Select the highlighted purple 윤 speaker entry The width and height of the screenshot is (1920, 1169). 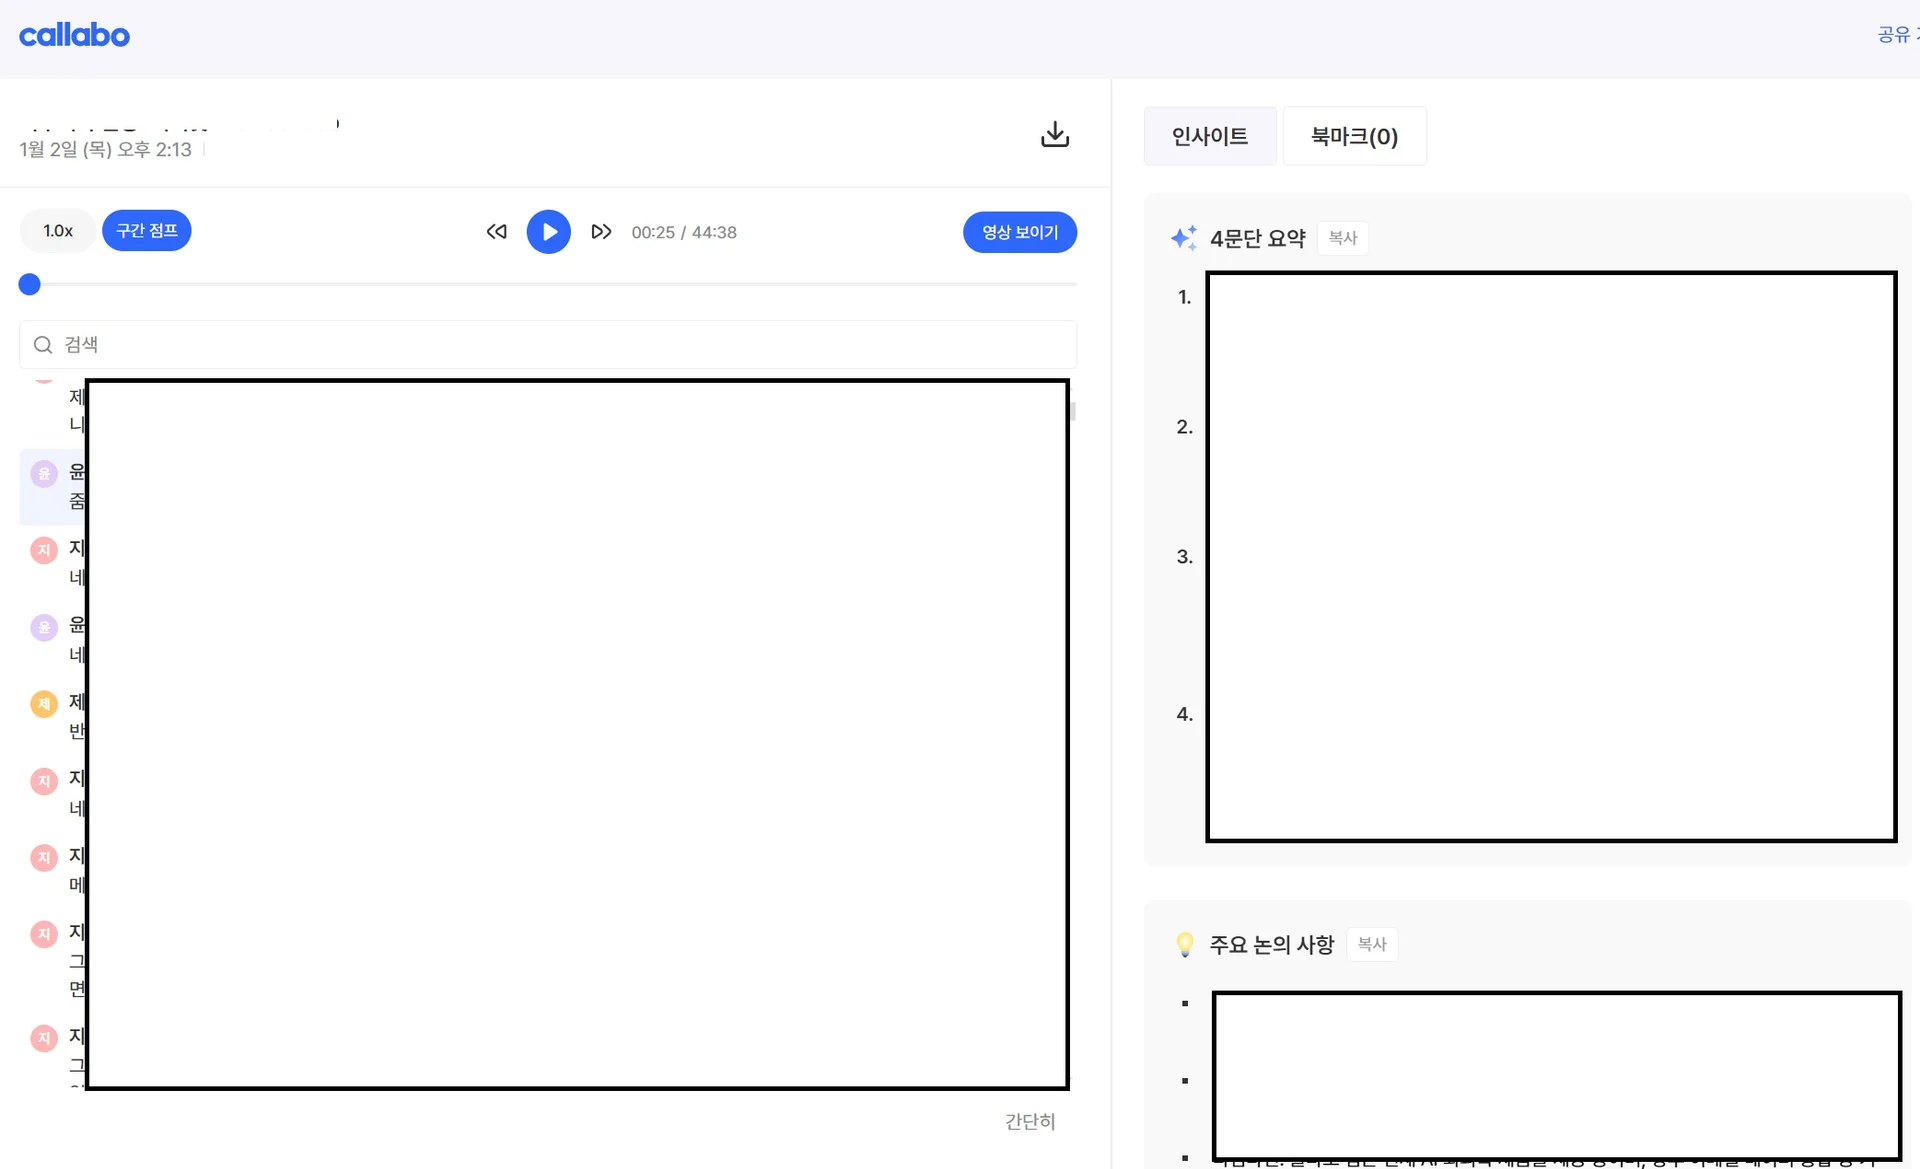pyautogui.click(x=44, y=475)
